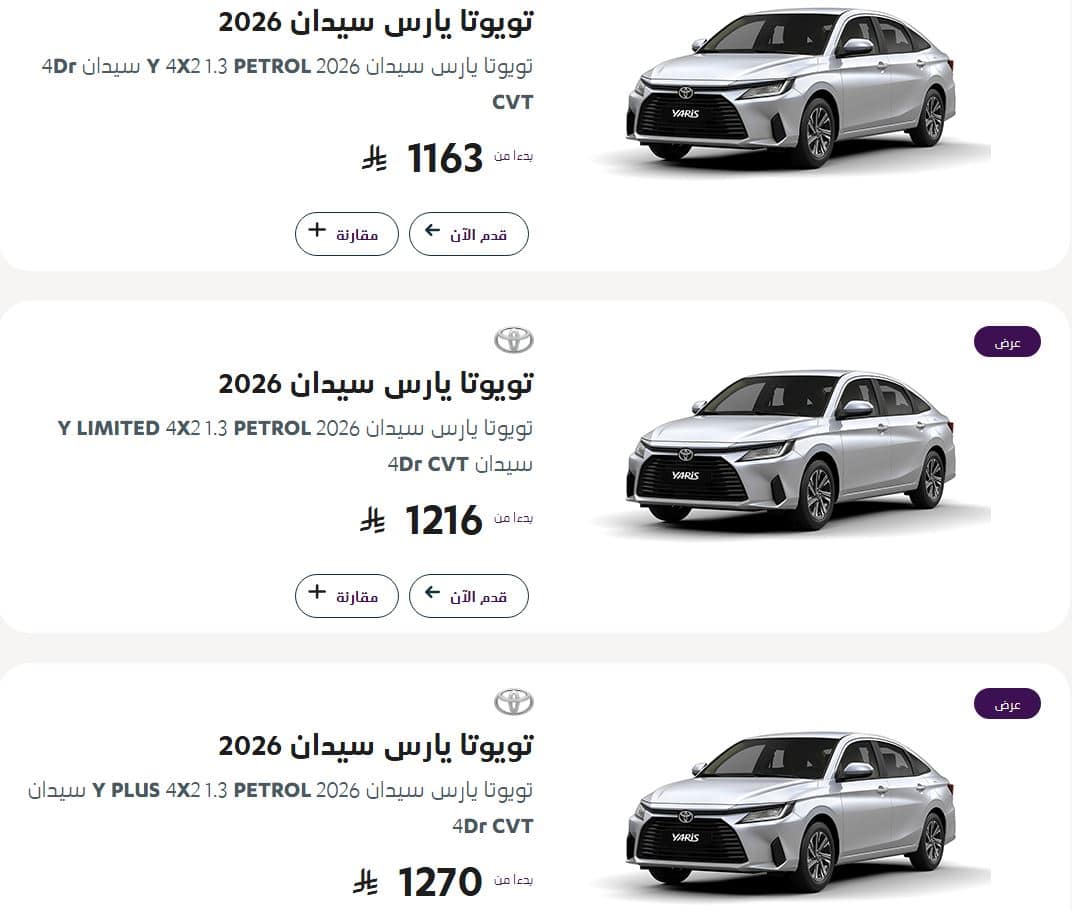Image resolution: width=1072 pixels, height=911 pixels.
Task: Click the riyal currency symbol beside 1216
Action: 373,521
